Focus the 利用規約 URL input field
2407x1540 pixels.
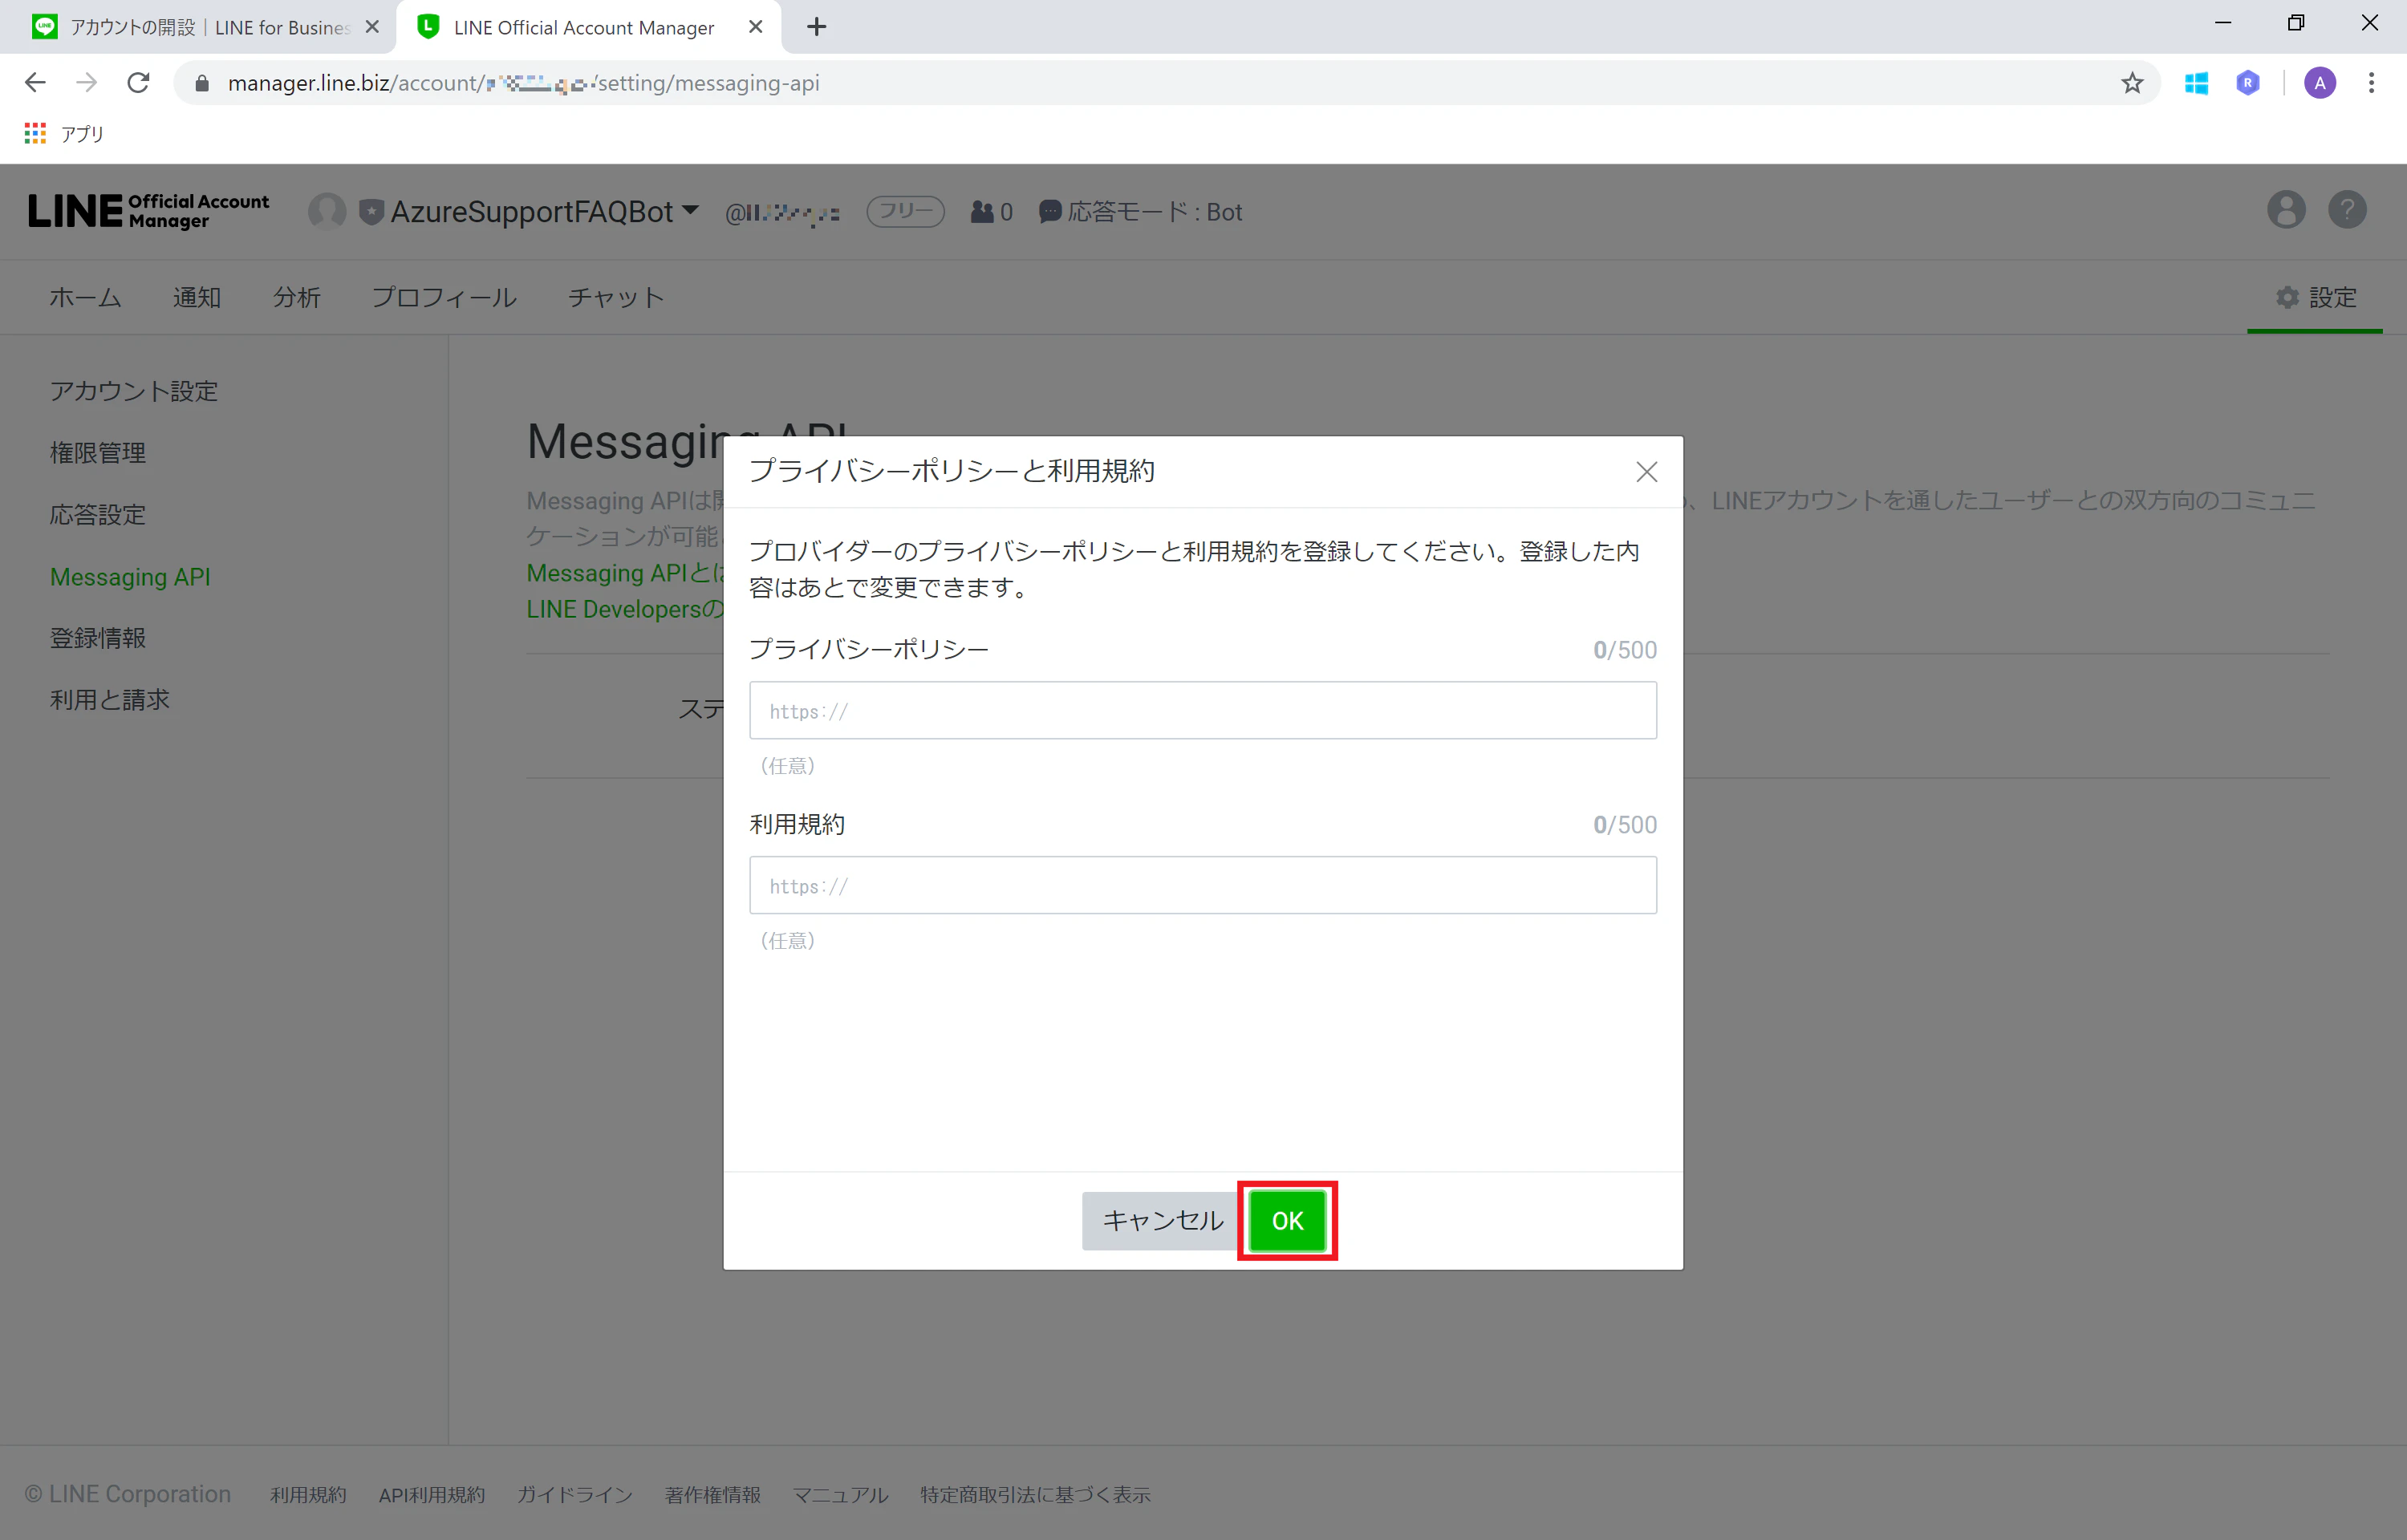coord(1203,885)
